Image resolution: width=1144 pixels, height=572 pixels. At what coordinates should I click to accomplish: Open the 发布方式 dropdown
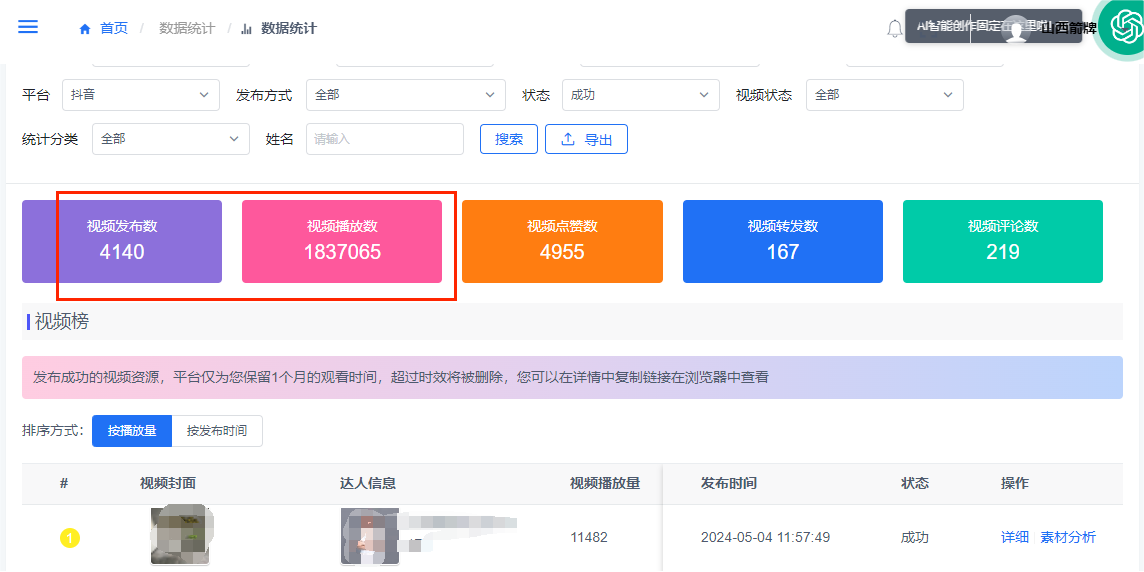406,95
